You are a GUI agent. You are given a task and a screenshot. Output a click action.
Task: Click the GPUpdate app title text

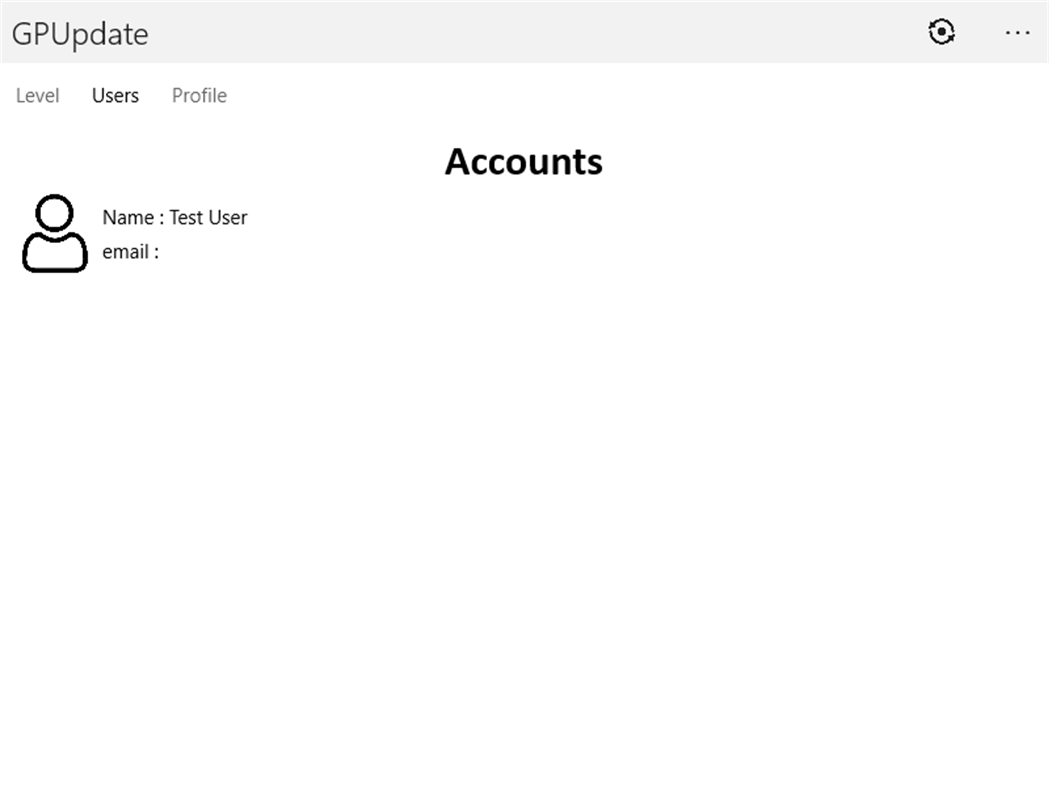(x=81, y=34)
